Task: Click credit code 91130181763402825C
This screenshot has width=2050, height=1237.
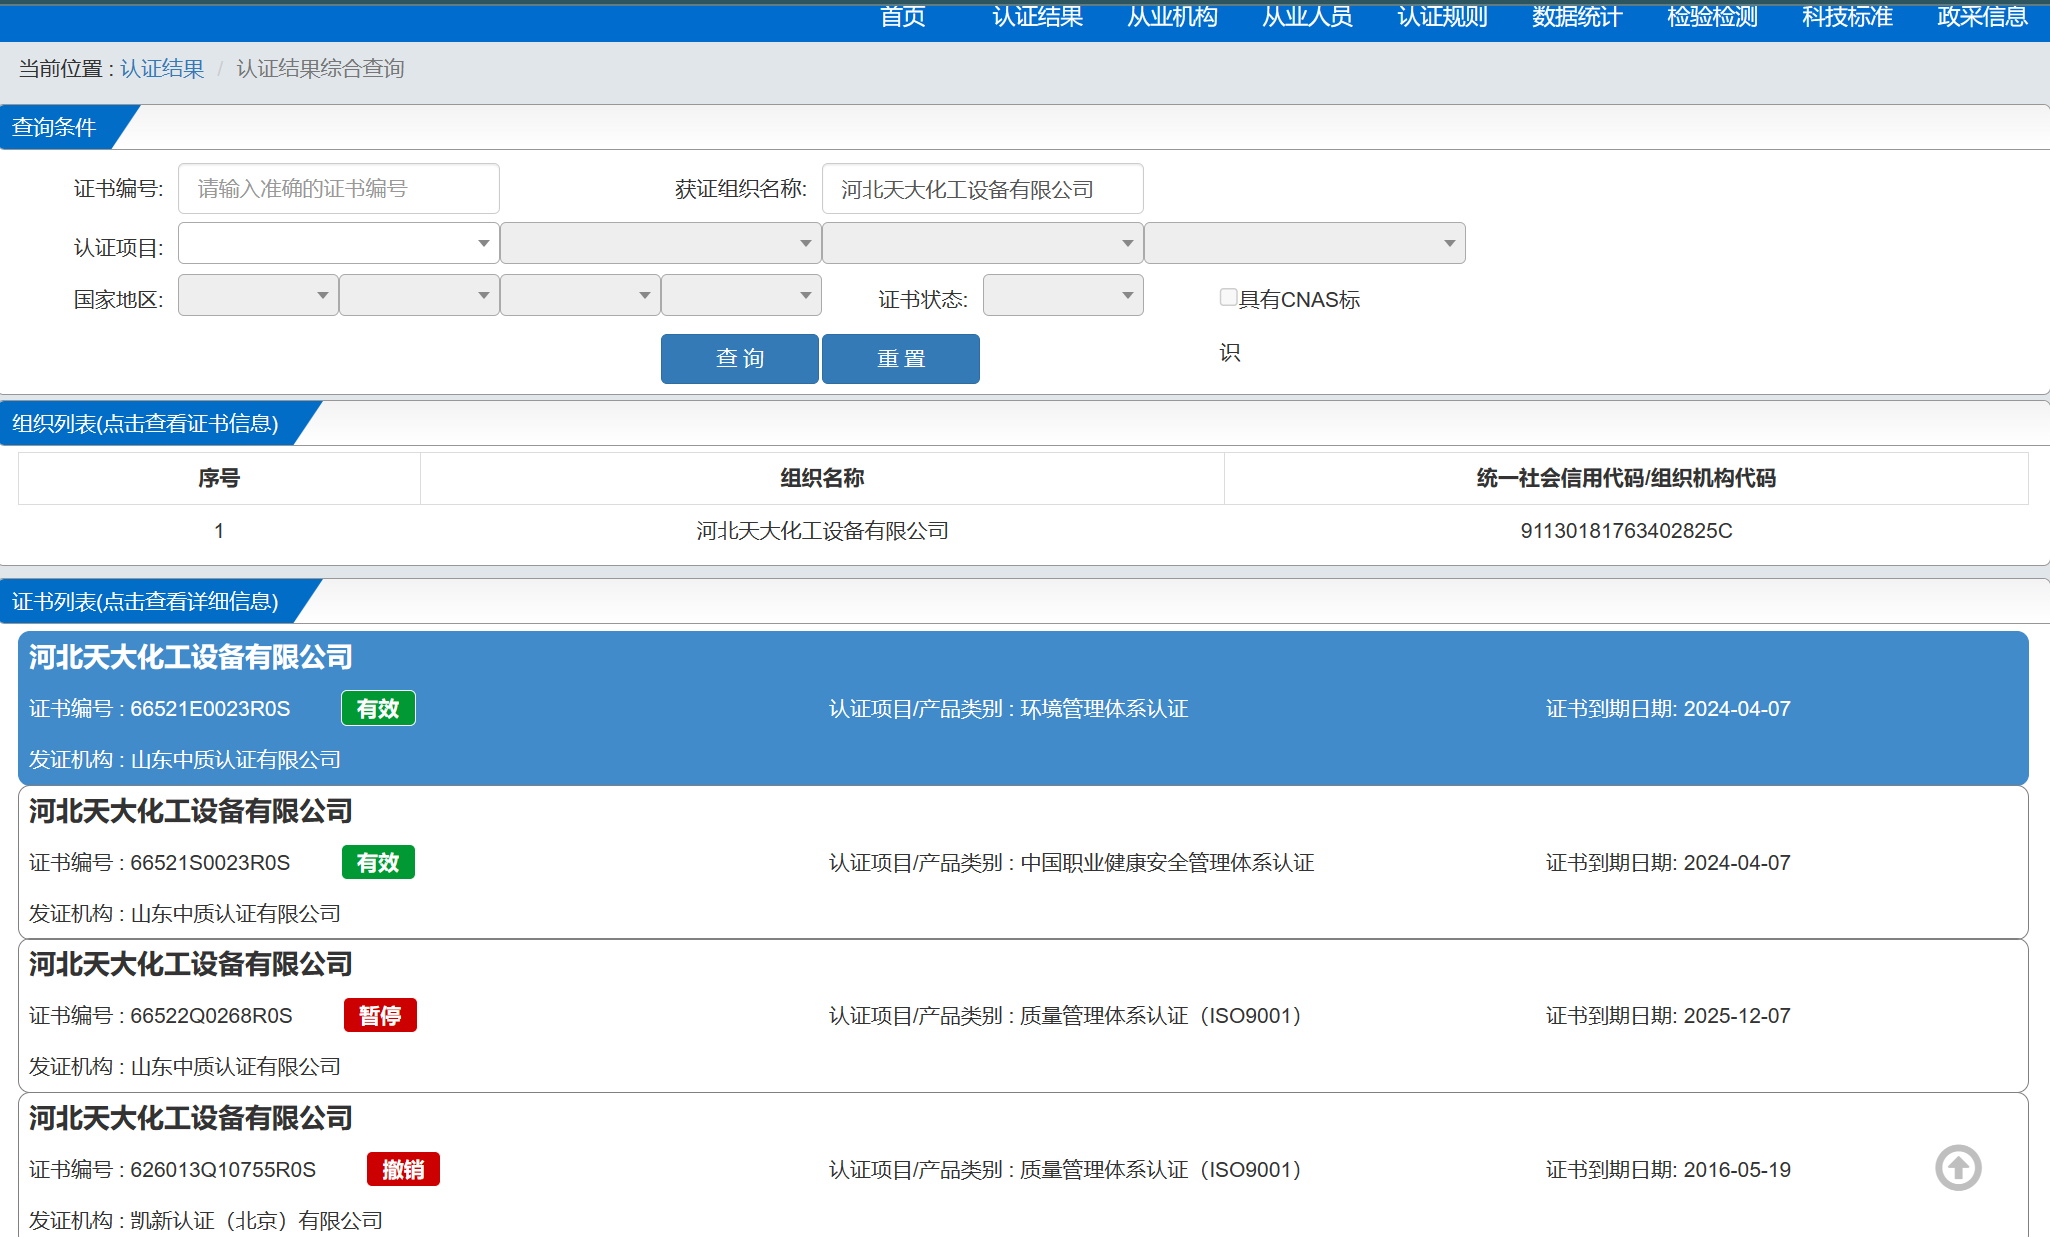Action: coord(1627,531)
